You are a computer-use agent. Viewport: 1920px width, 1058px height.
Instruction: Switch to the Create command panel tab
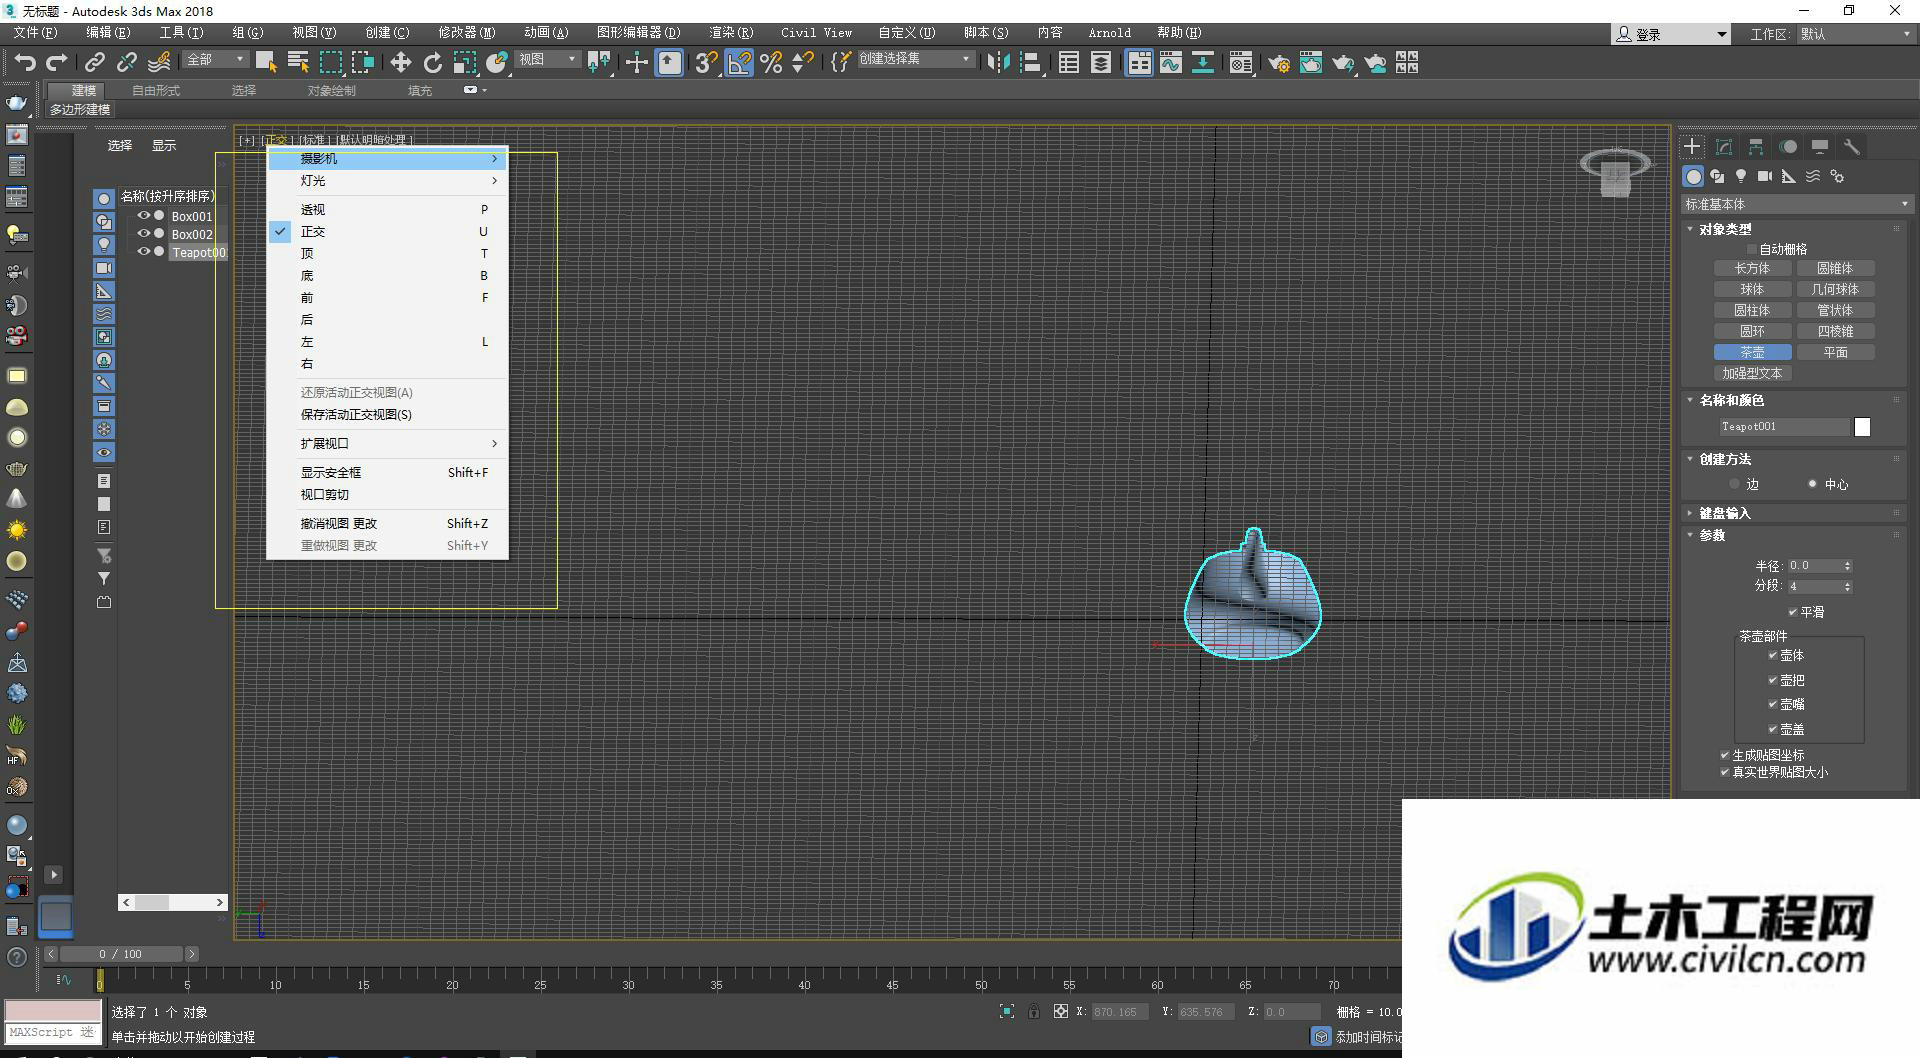[1692, 147]
